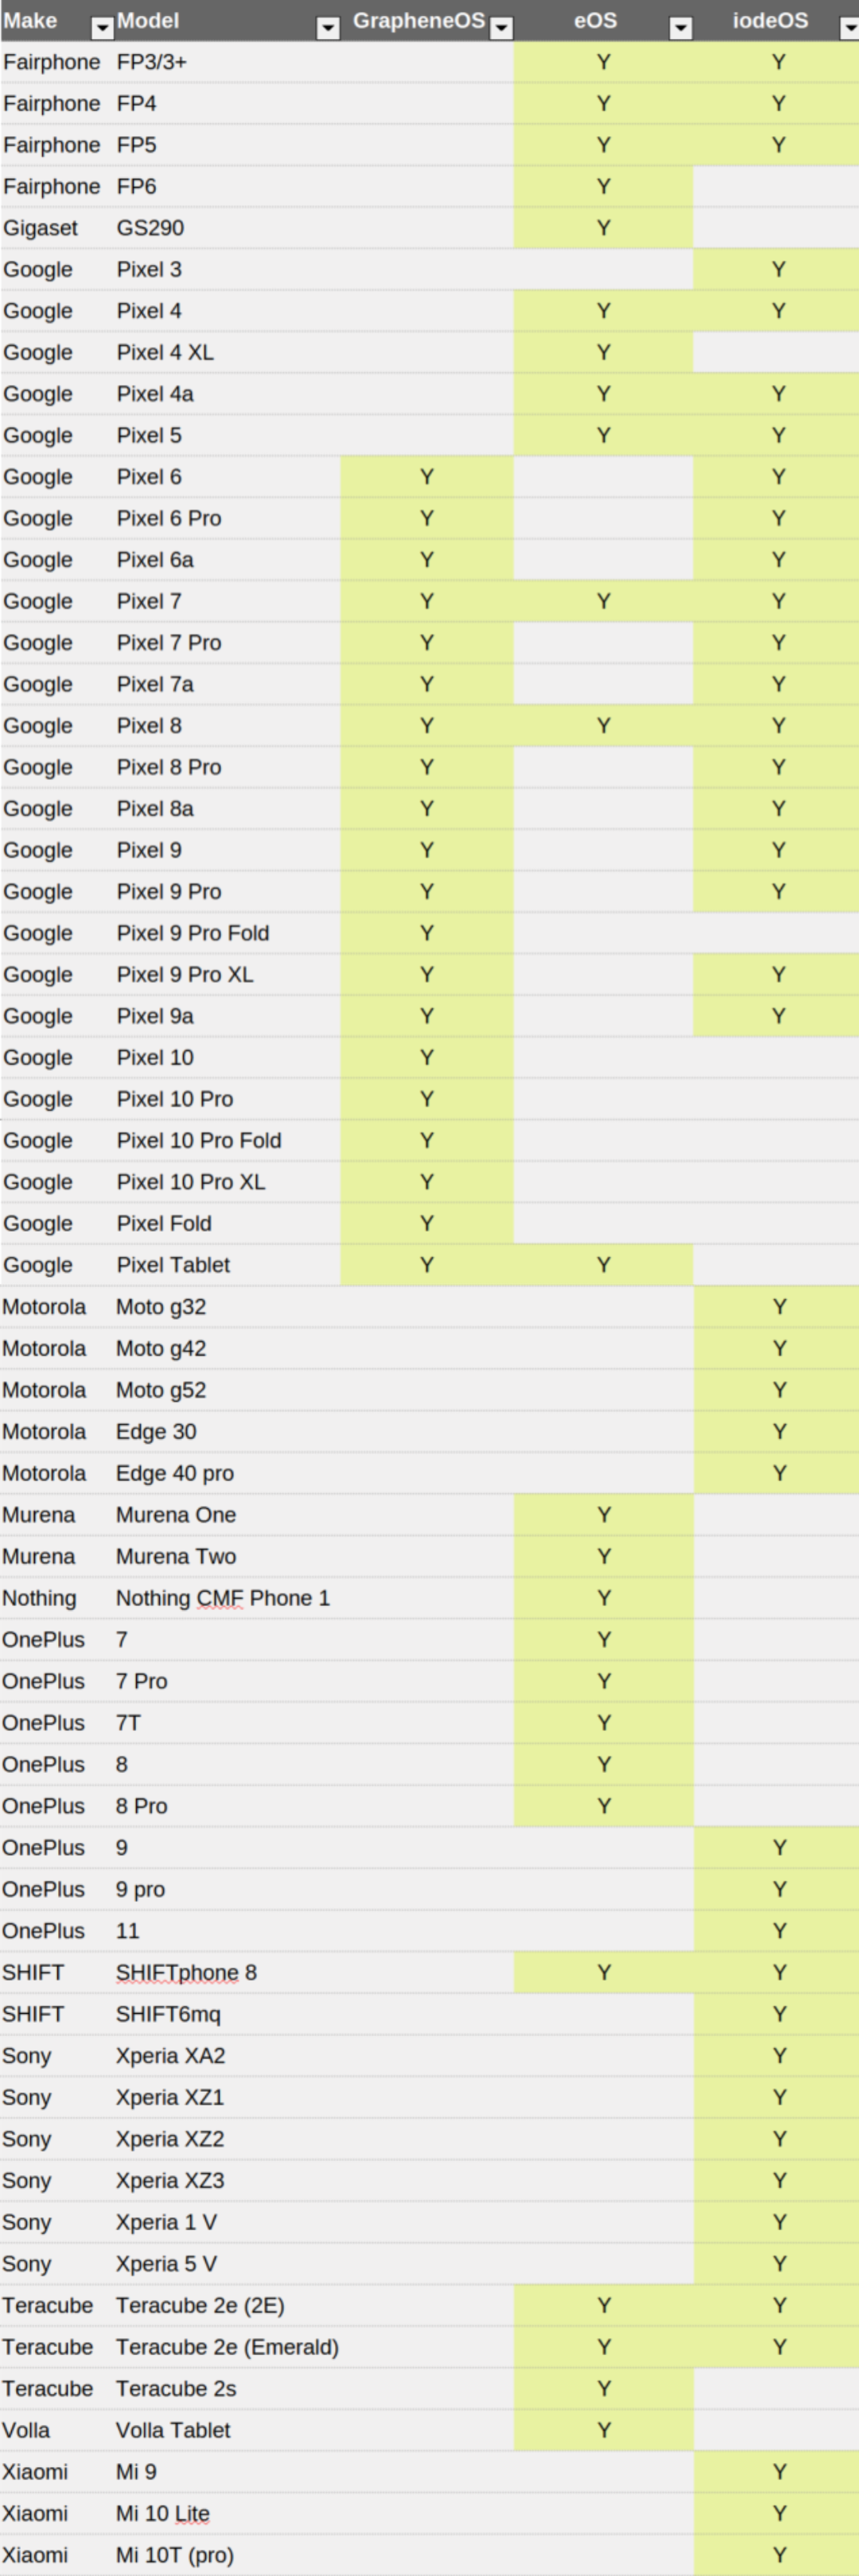
Task: Select the Pixel 9 Pro Fold cell
Action: pos(193,933)
